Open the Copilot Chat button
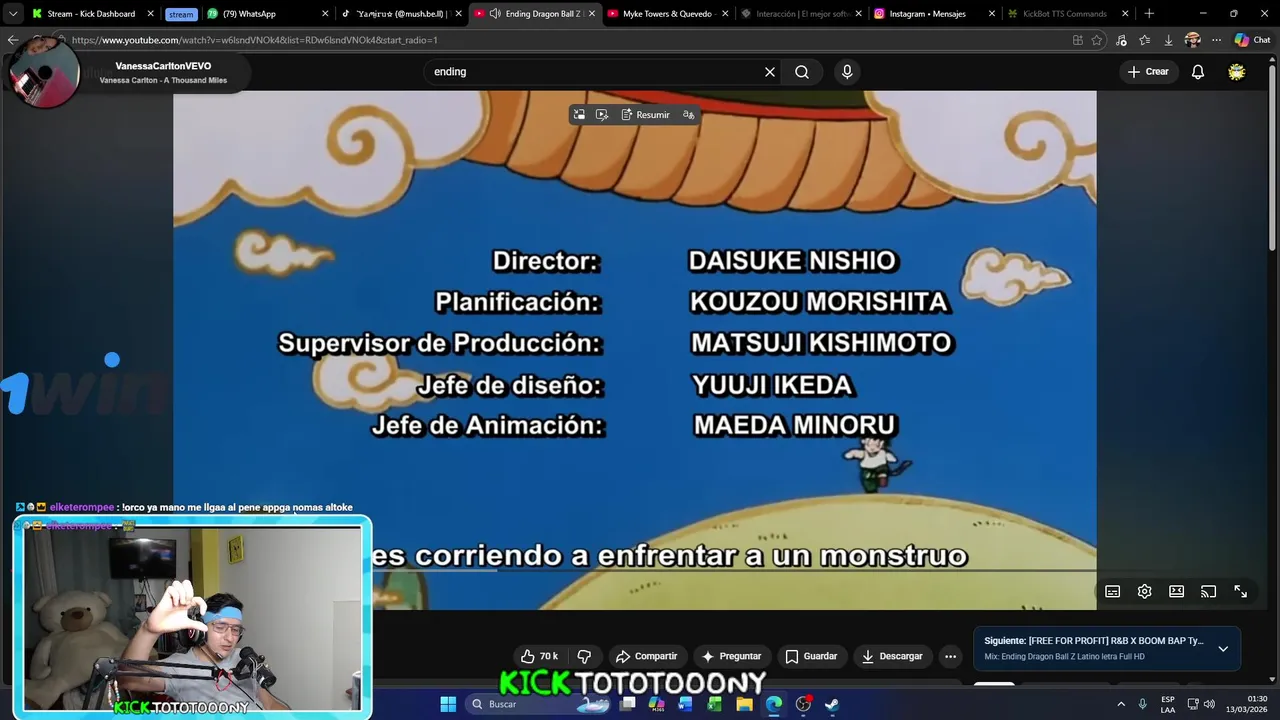Screen dimensions: 1280x720 pyautogui.click(x=1252, y=40)
